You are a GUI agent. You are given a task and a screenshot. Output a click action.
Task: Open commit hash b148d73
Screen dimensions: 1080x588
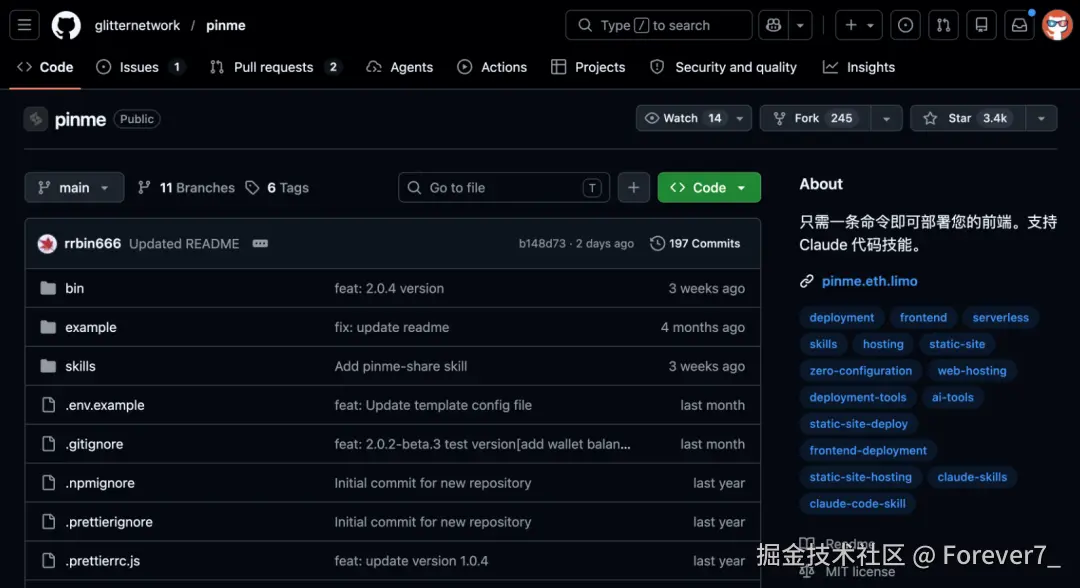point(542,244)
